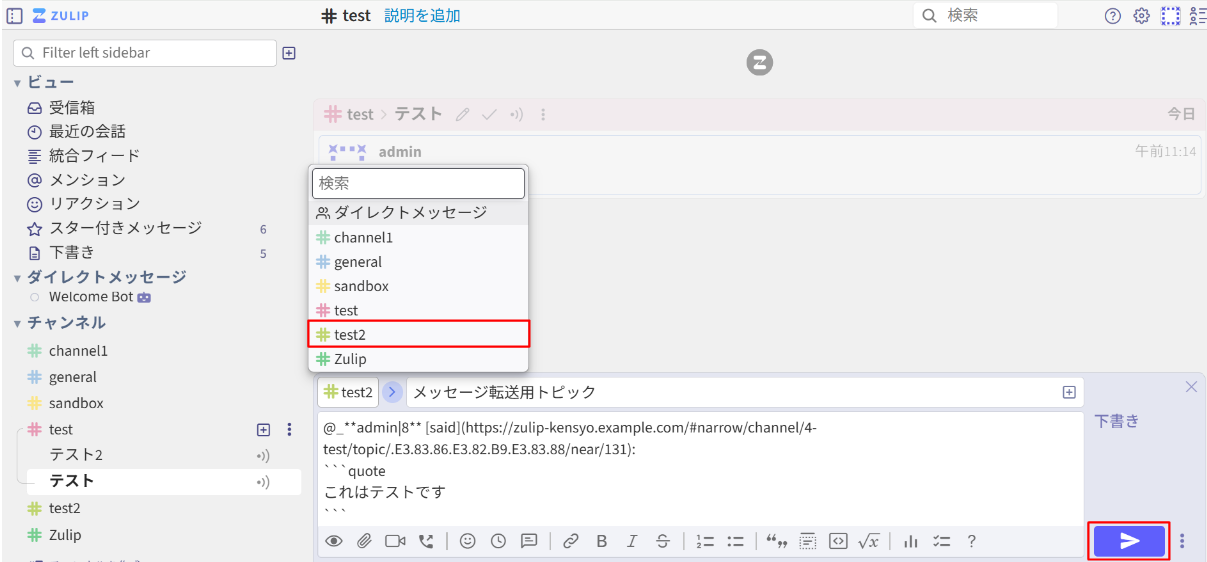
Task: Open the emoji picker in compose toolbar
Action: click(467, 541)
